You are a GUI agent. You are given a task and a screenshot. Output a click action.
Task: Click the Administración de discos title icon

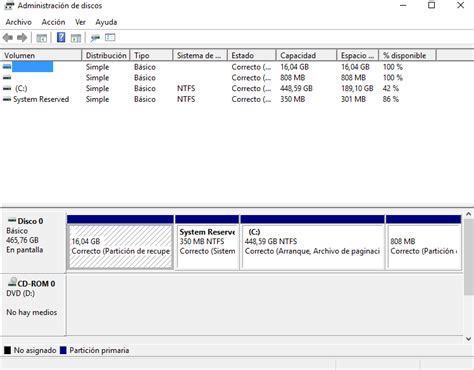9,5
